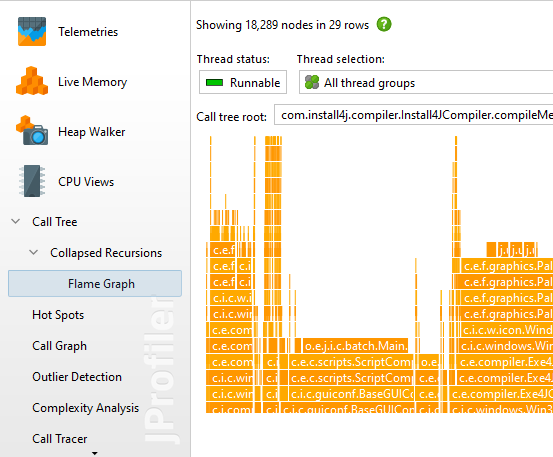Open the CPU Views chip icon
The height and width of the screenshot is (457, 553).
tap(32, 181)
